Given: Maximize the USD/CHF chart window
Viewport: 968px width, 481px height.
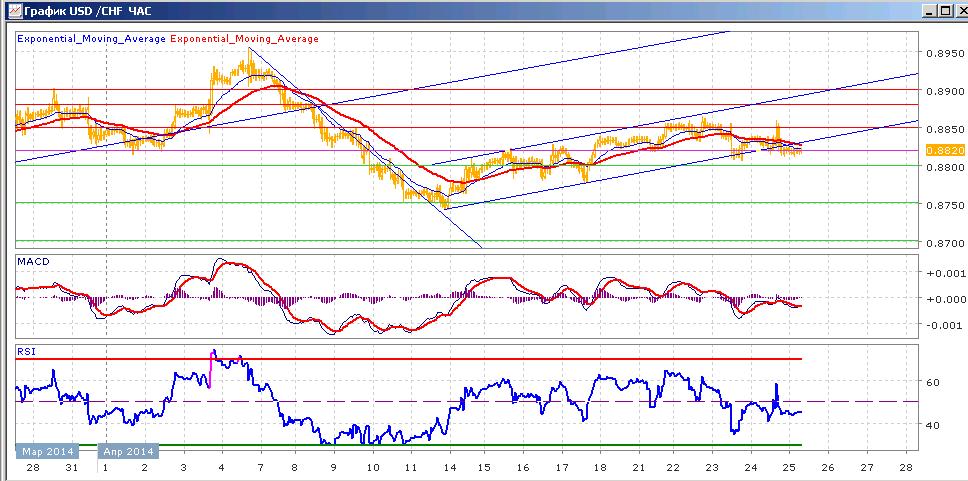Looking at the screenshot, I should [x=946, y=10].
